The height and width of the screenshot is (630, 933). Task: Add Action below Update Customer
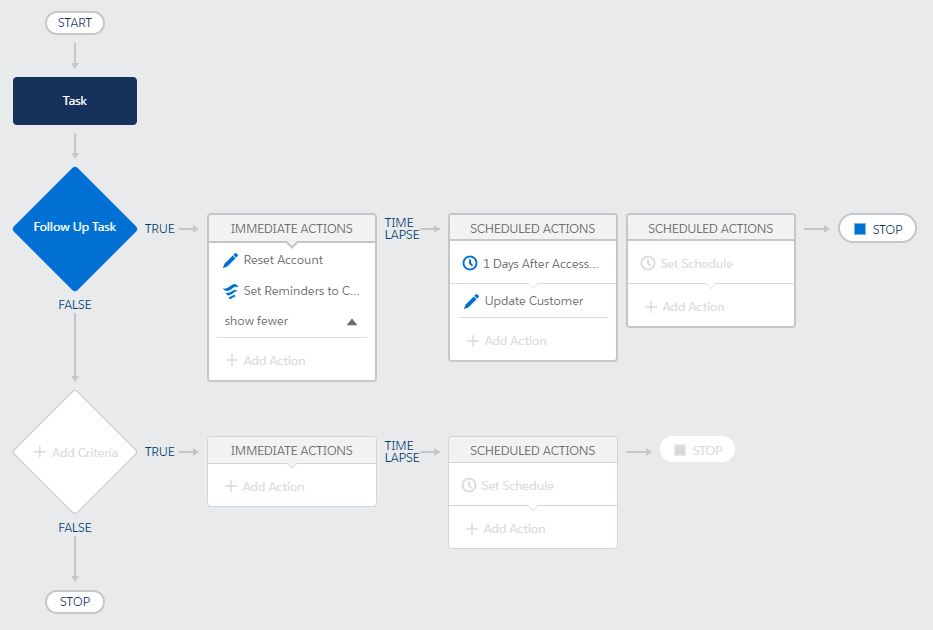tap(507, 341)
